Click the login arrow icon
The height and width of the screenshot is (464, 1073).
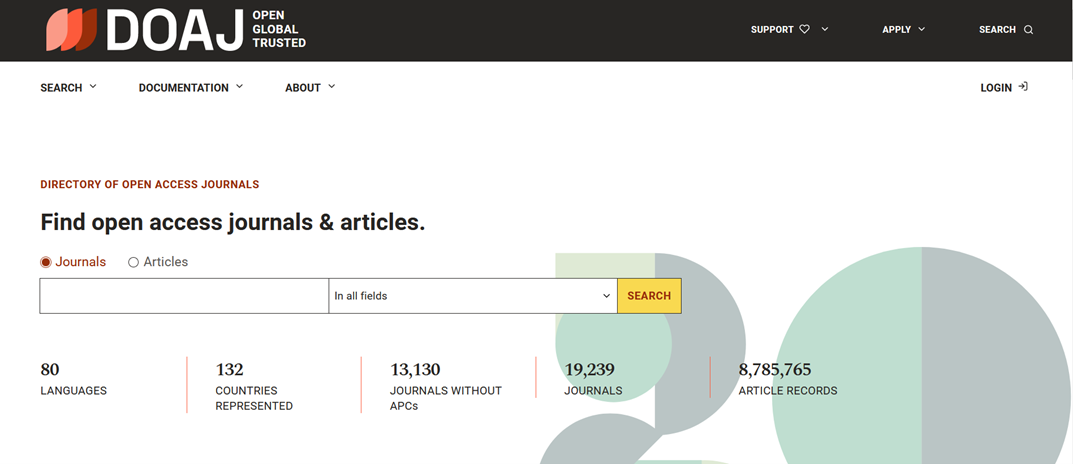[1023, 87]
